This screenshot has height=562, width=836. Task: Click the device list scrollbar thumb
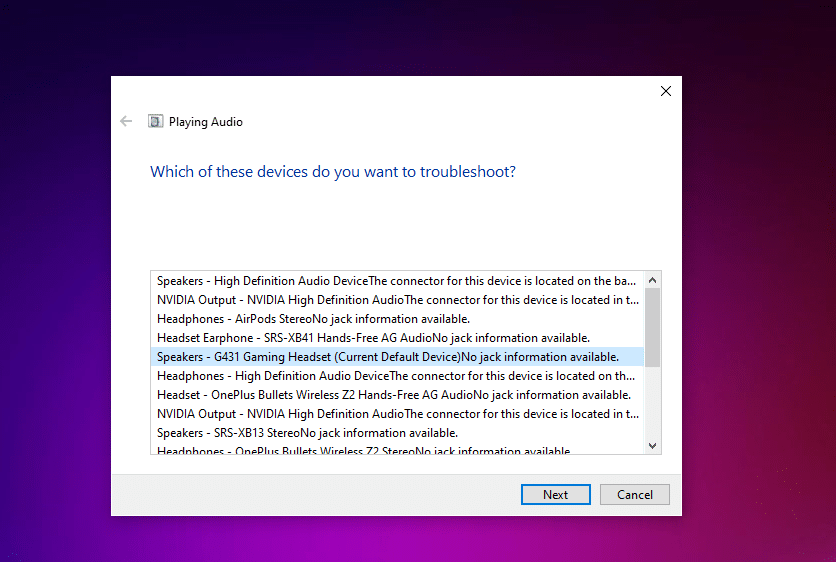pyautogui.click(x=653, y=327)
